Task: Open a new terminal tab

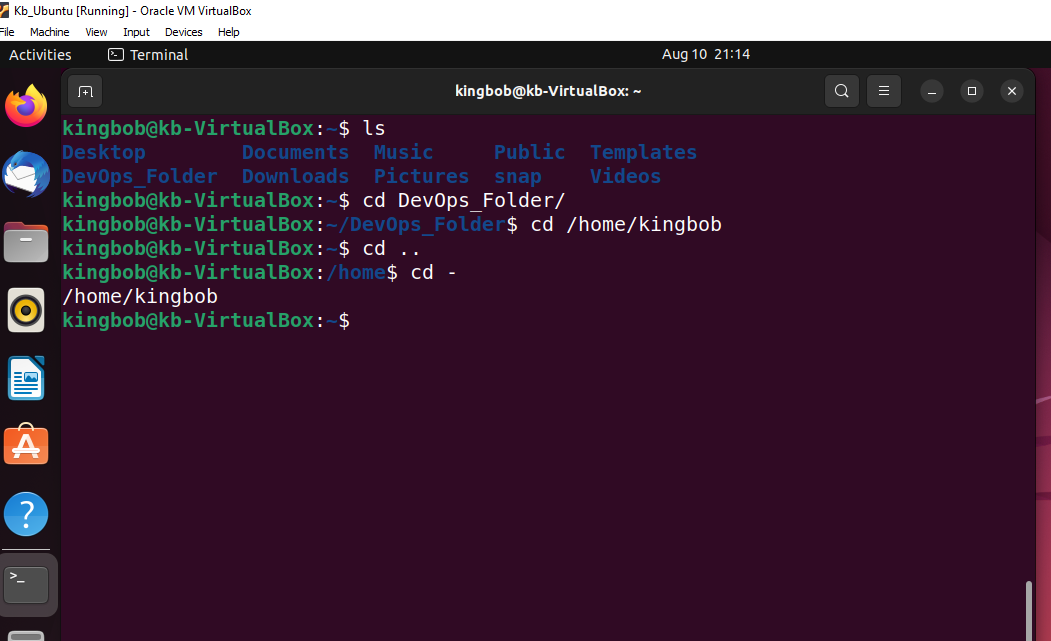Action: [85, 91]
